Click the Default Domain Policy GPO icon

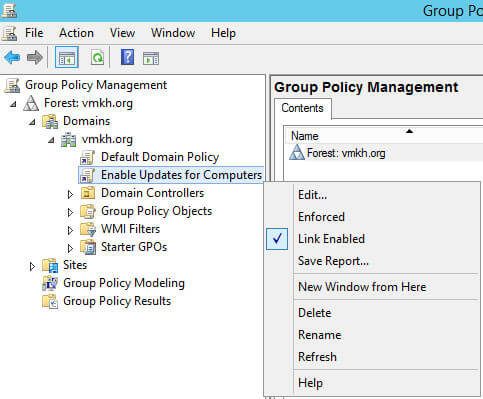[x=88, y=157]
